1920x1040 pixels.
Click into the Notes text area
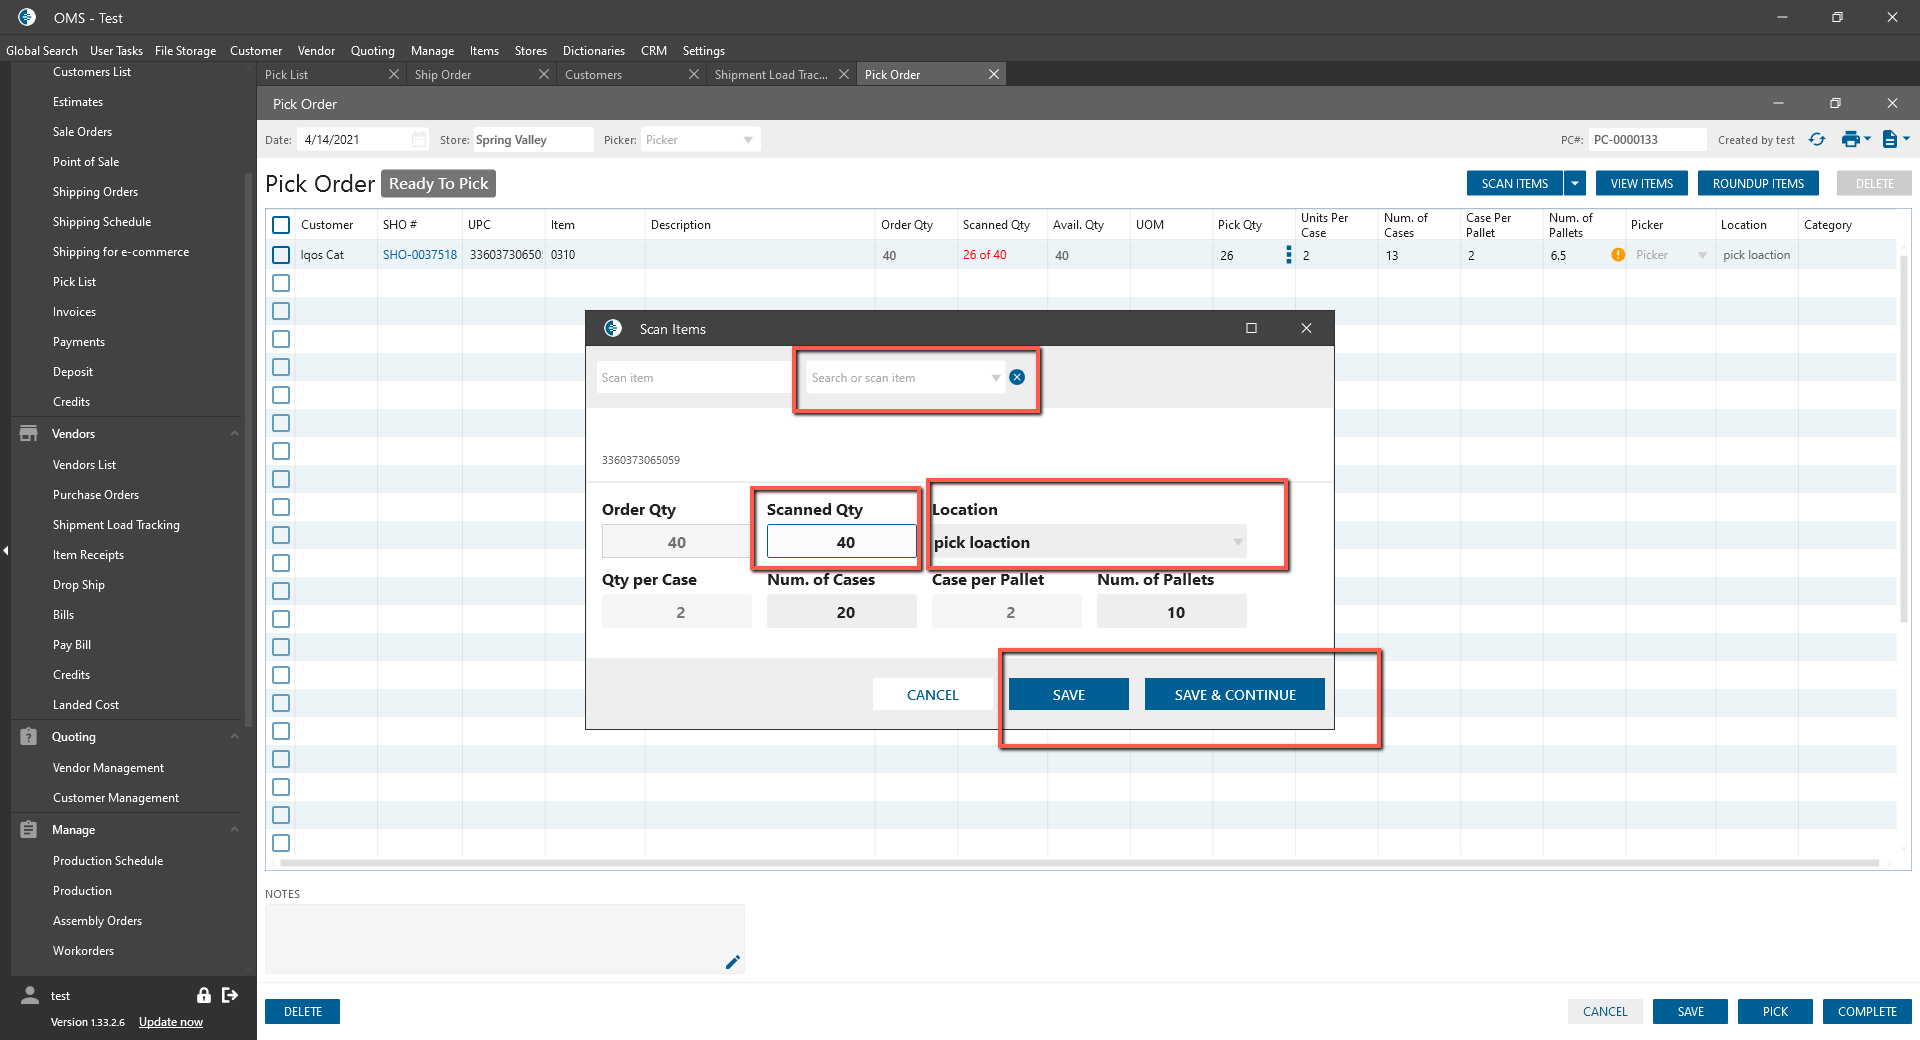tap(505, 939)
